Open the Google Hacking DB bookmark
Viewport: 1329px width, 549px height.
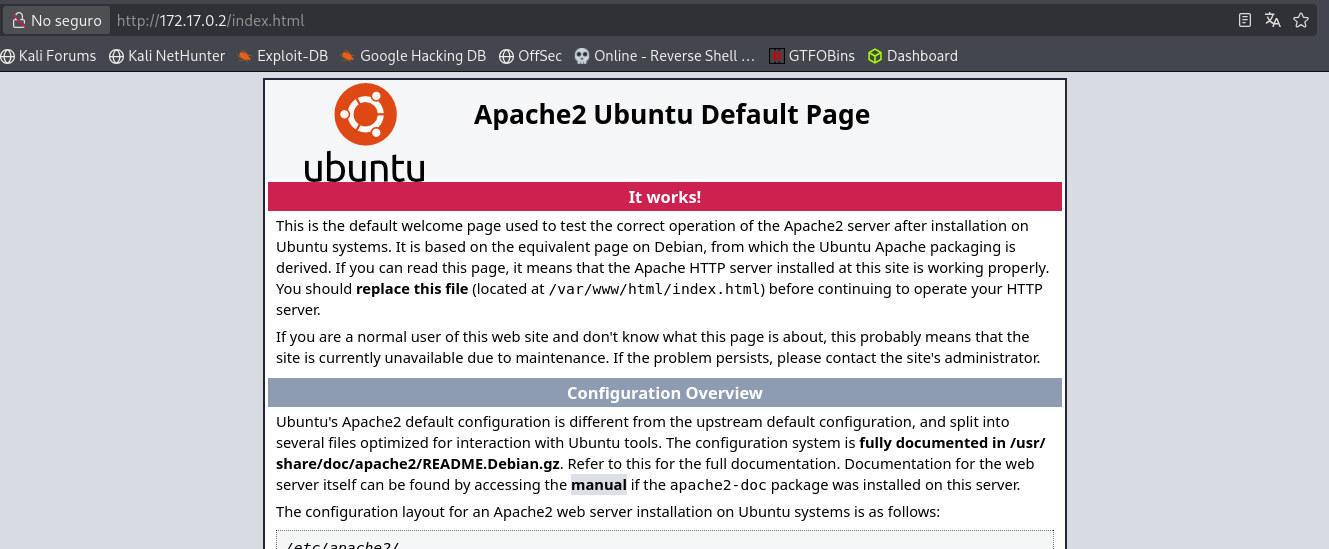(x=413, y=56)
